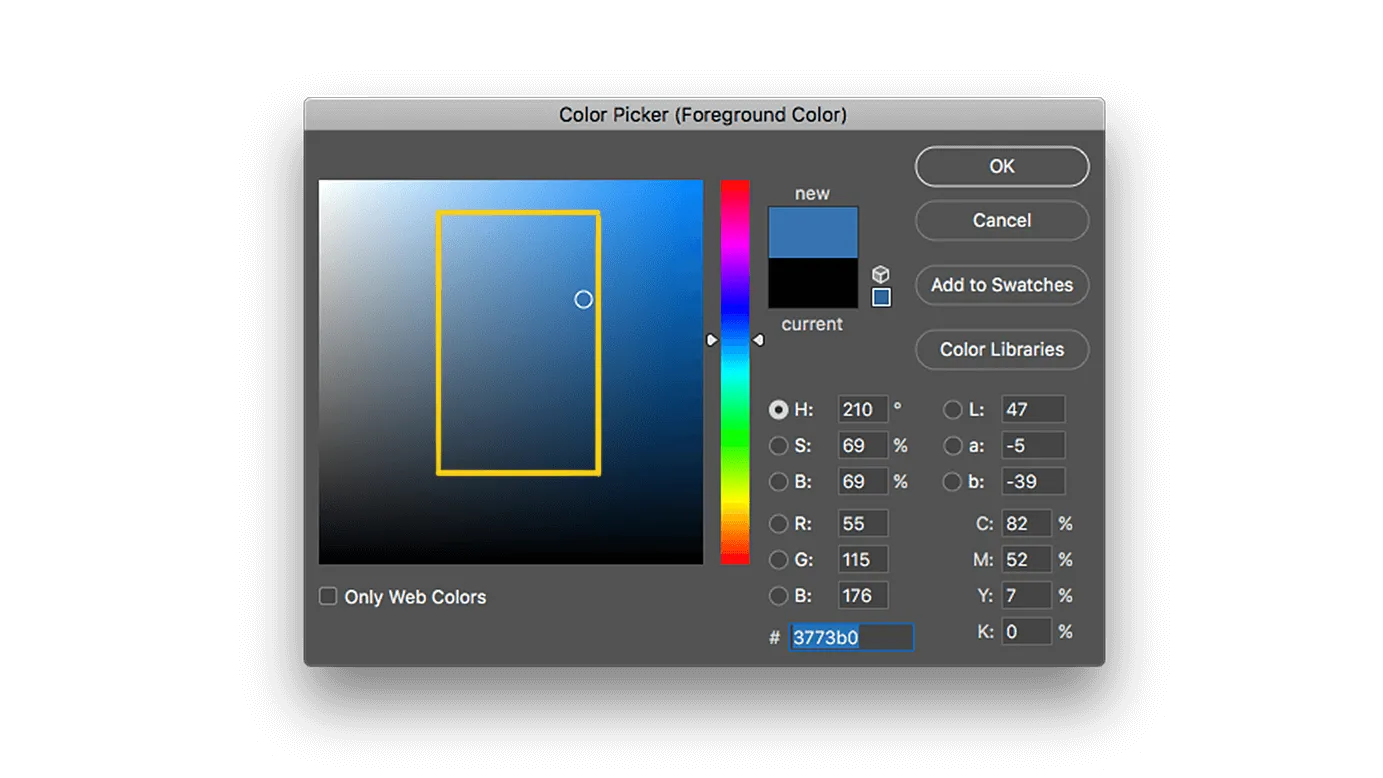Viewport: 1383px width, 778px height.
Task: Select the B brightness radio button
Action: (779, 481)
